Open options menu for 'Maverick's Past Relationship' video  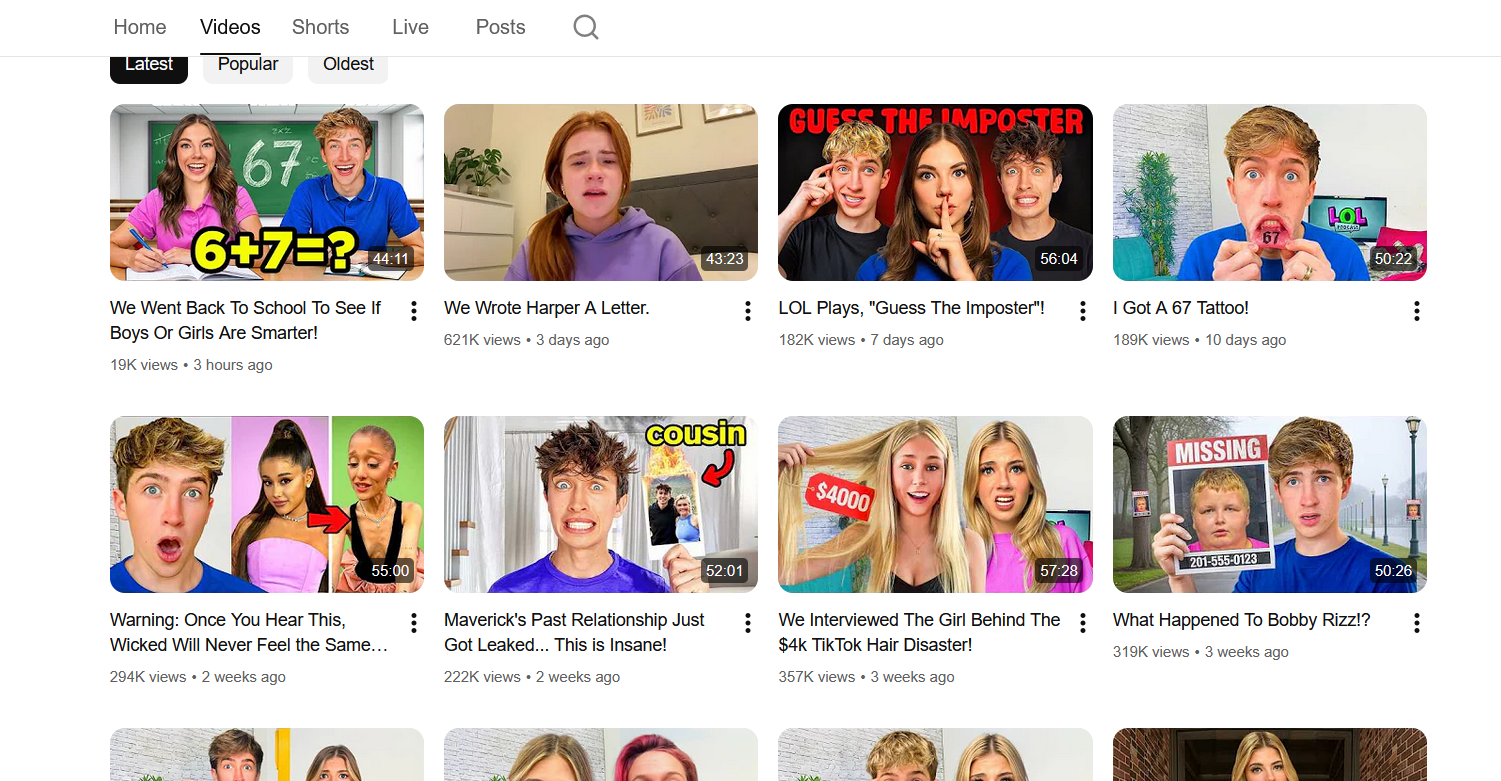pyautogui.click(x=748, y=623)
